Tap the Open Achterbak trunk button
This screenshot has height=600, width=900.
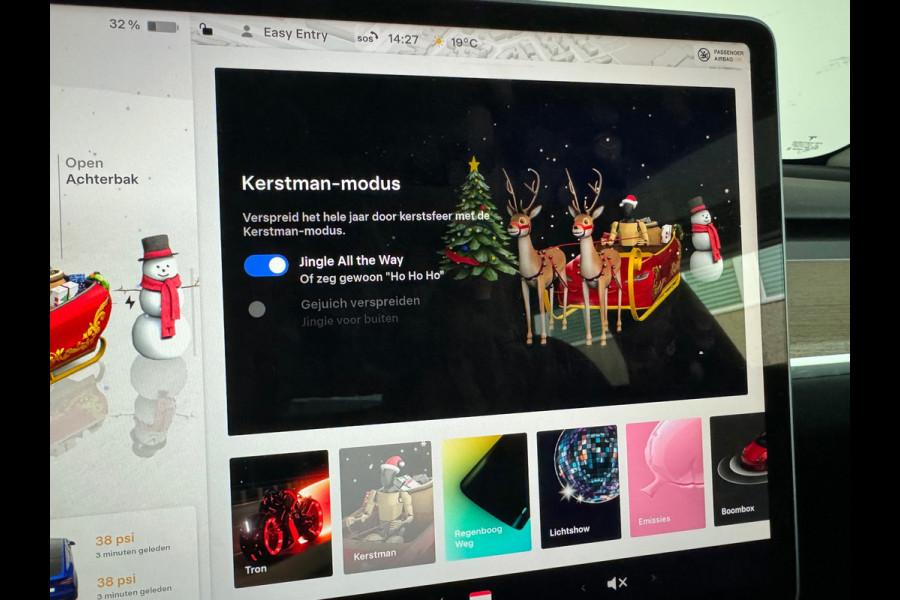click(x=102, y=171)
